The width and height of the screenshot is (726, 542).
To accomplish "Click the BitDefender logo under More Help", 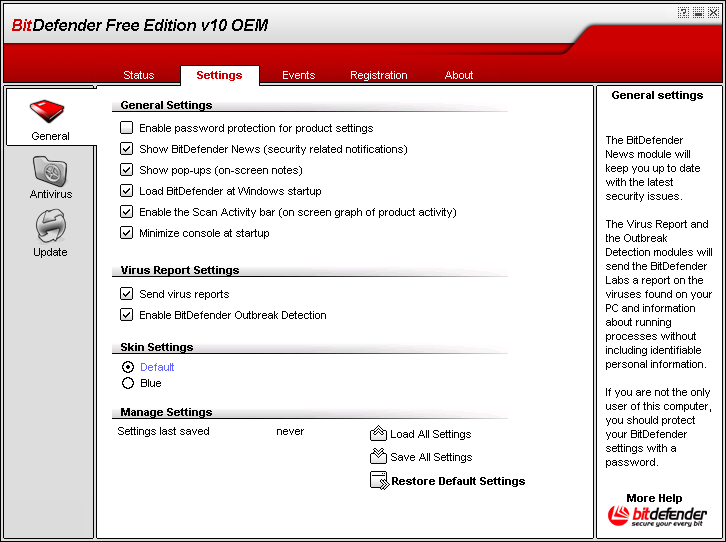I will tap(657, 515).
